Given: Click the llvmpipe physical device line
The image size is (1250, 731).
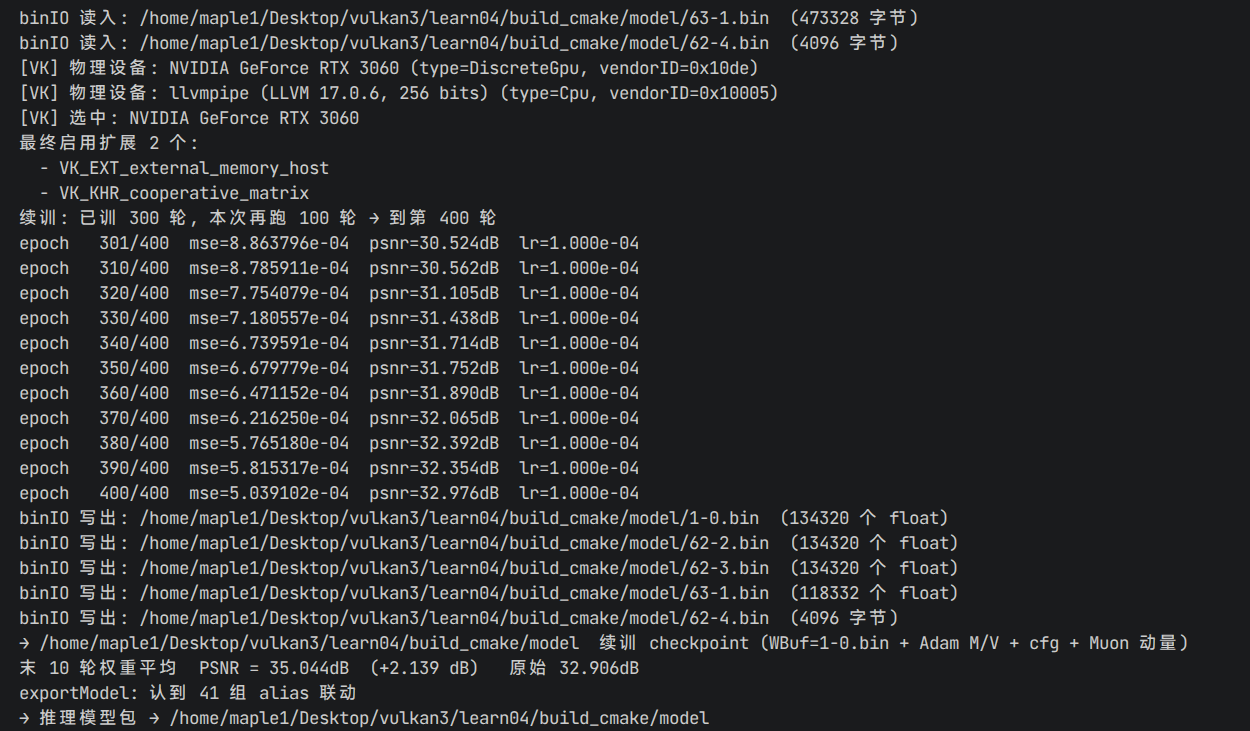Looking at the screenshot, I should point(399,93).
